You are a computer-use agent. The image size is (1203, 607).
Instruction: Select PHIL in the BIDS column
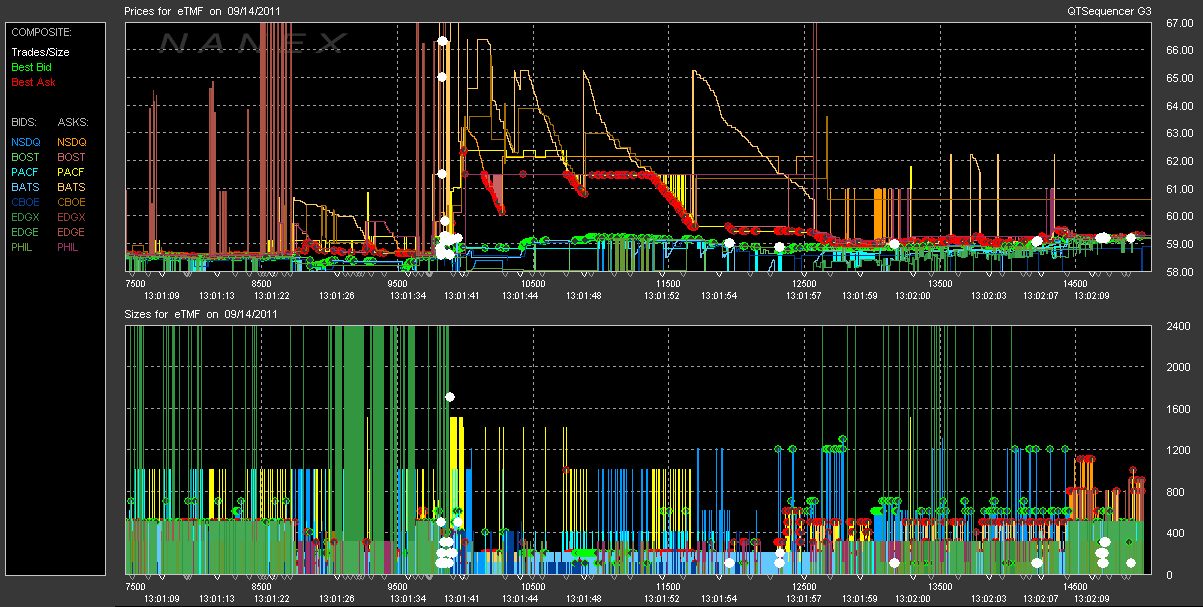(x=24, y=247)
